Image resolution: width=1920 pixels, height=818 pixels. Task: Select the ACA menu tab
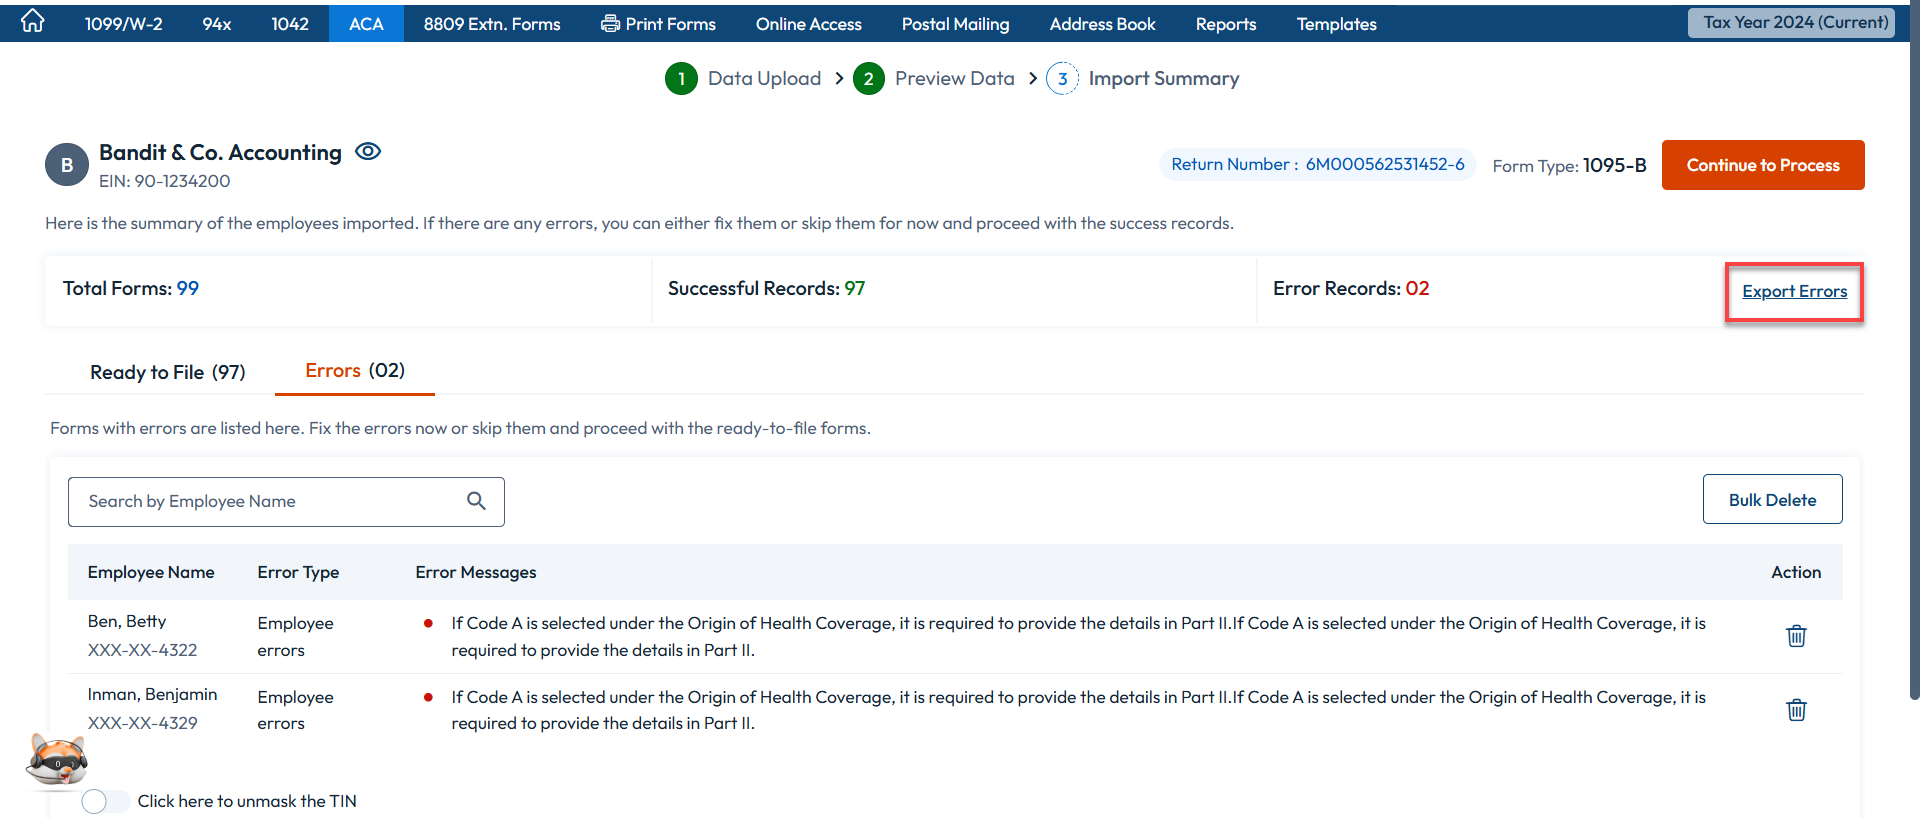tap(366, 23)
